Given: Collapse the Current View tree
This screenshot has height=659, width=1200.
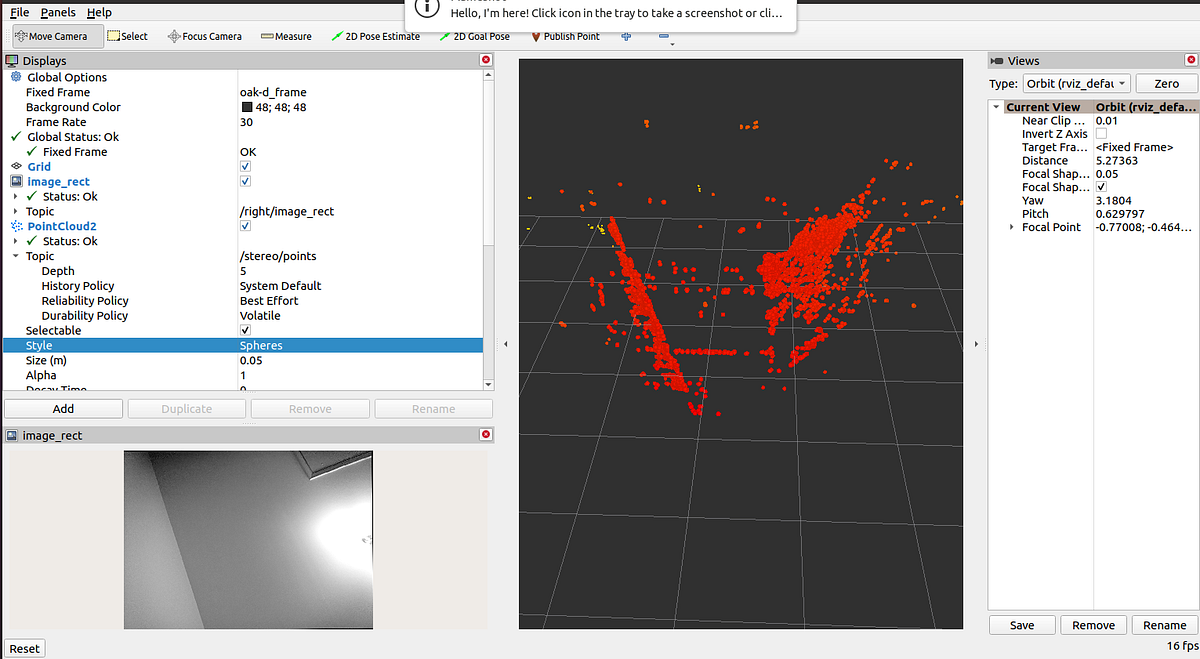Looking at the screenshot, I should 997,107.
